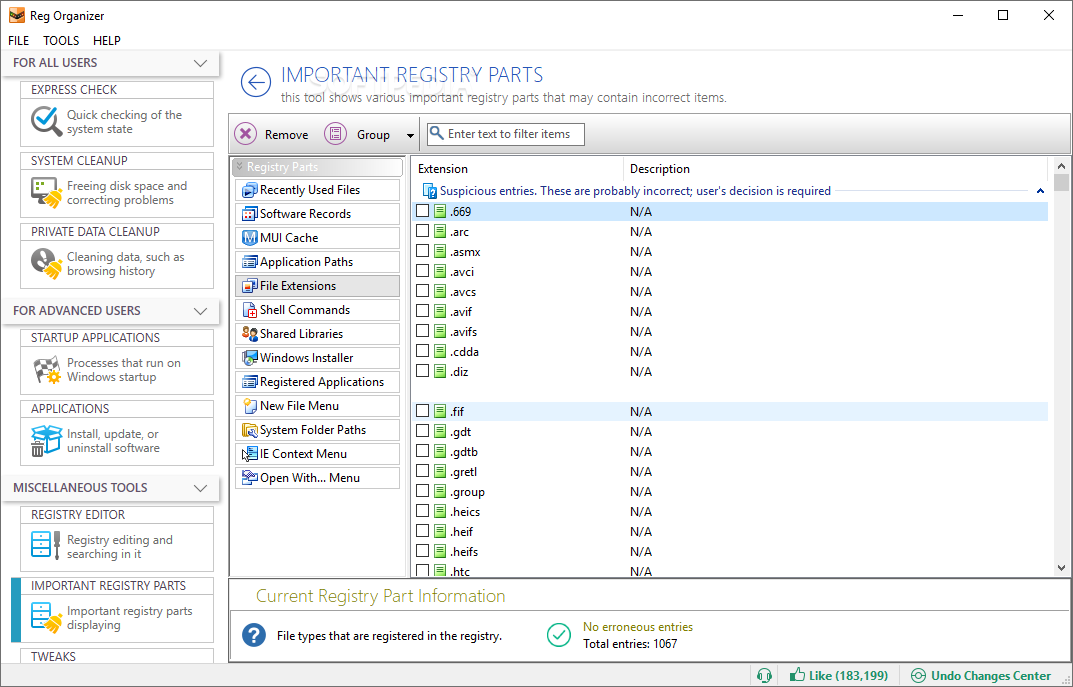Screen dimensions: 1073x687
Task: Open Startup Applications flag icon
Action: (x=47, y=370)
